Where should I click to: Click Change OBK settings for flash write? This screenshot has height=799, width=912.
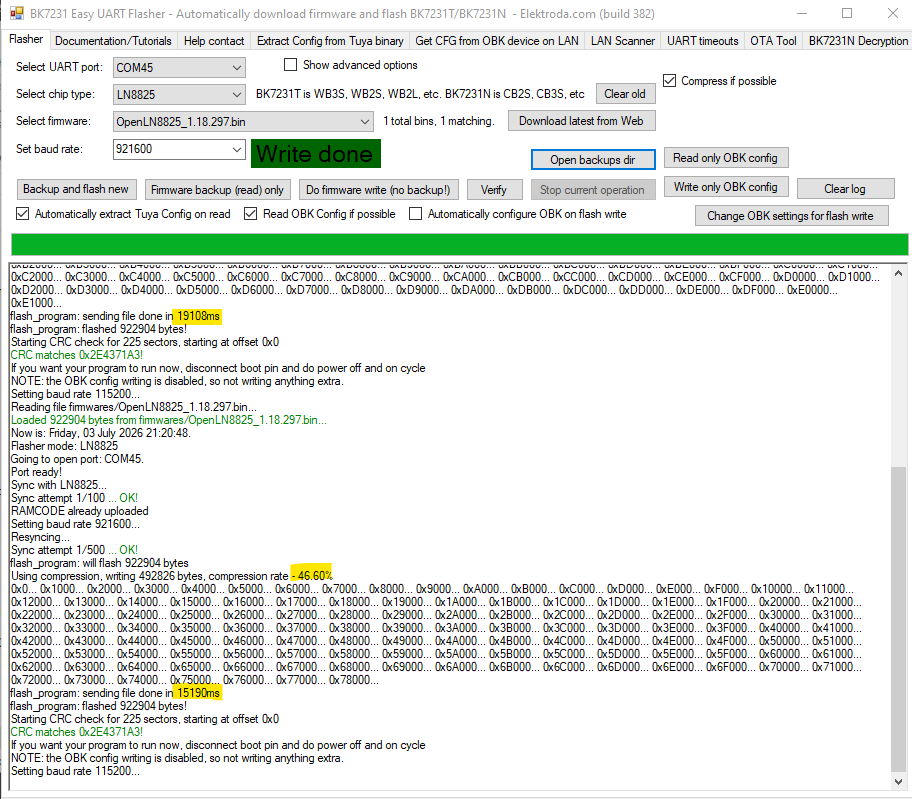791,216
